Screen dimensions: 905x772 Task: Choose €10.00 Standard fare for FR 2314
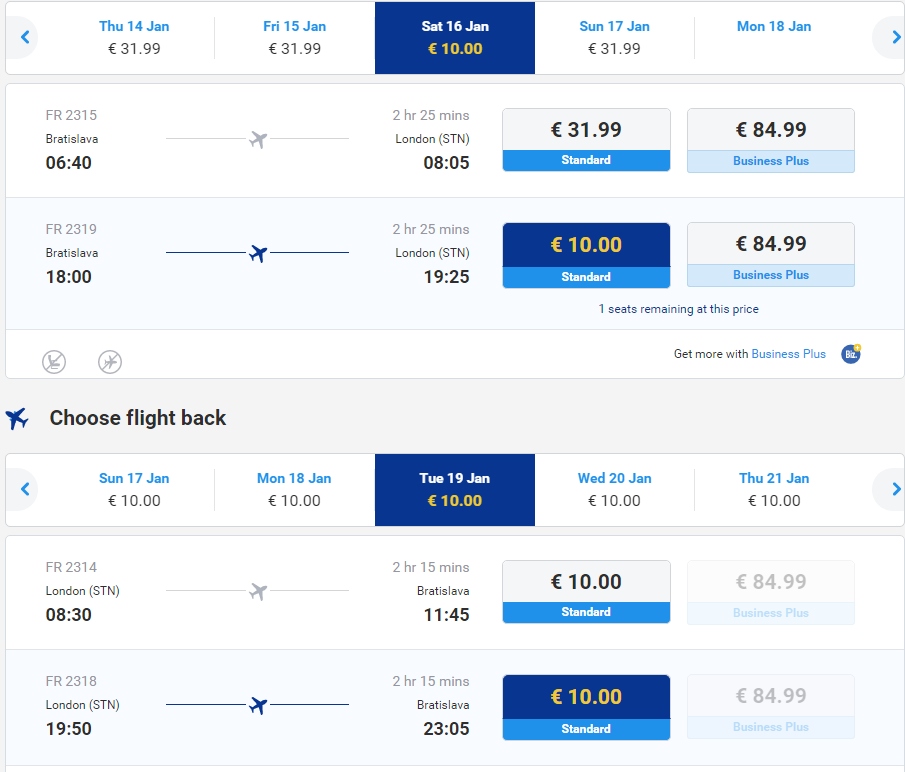click(586, 592)
